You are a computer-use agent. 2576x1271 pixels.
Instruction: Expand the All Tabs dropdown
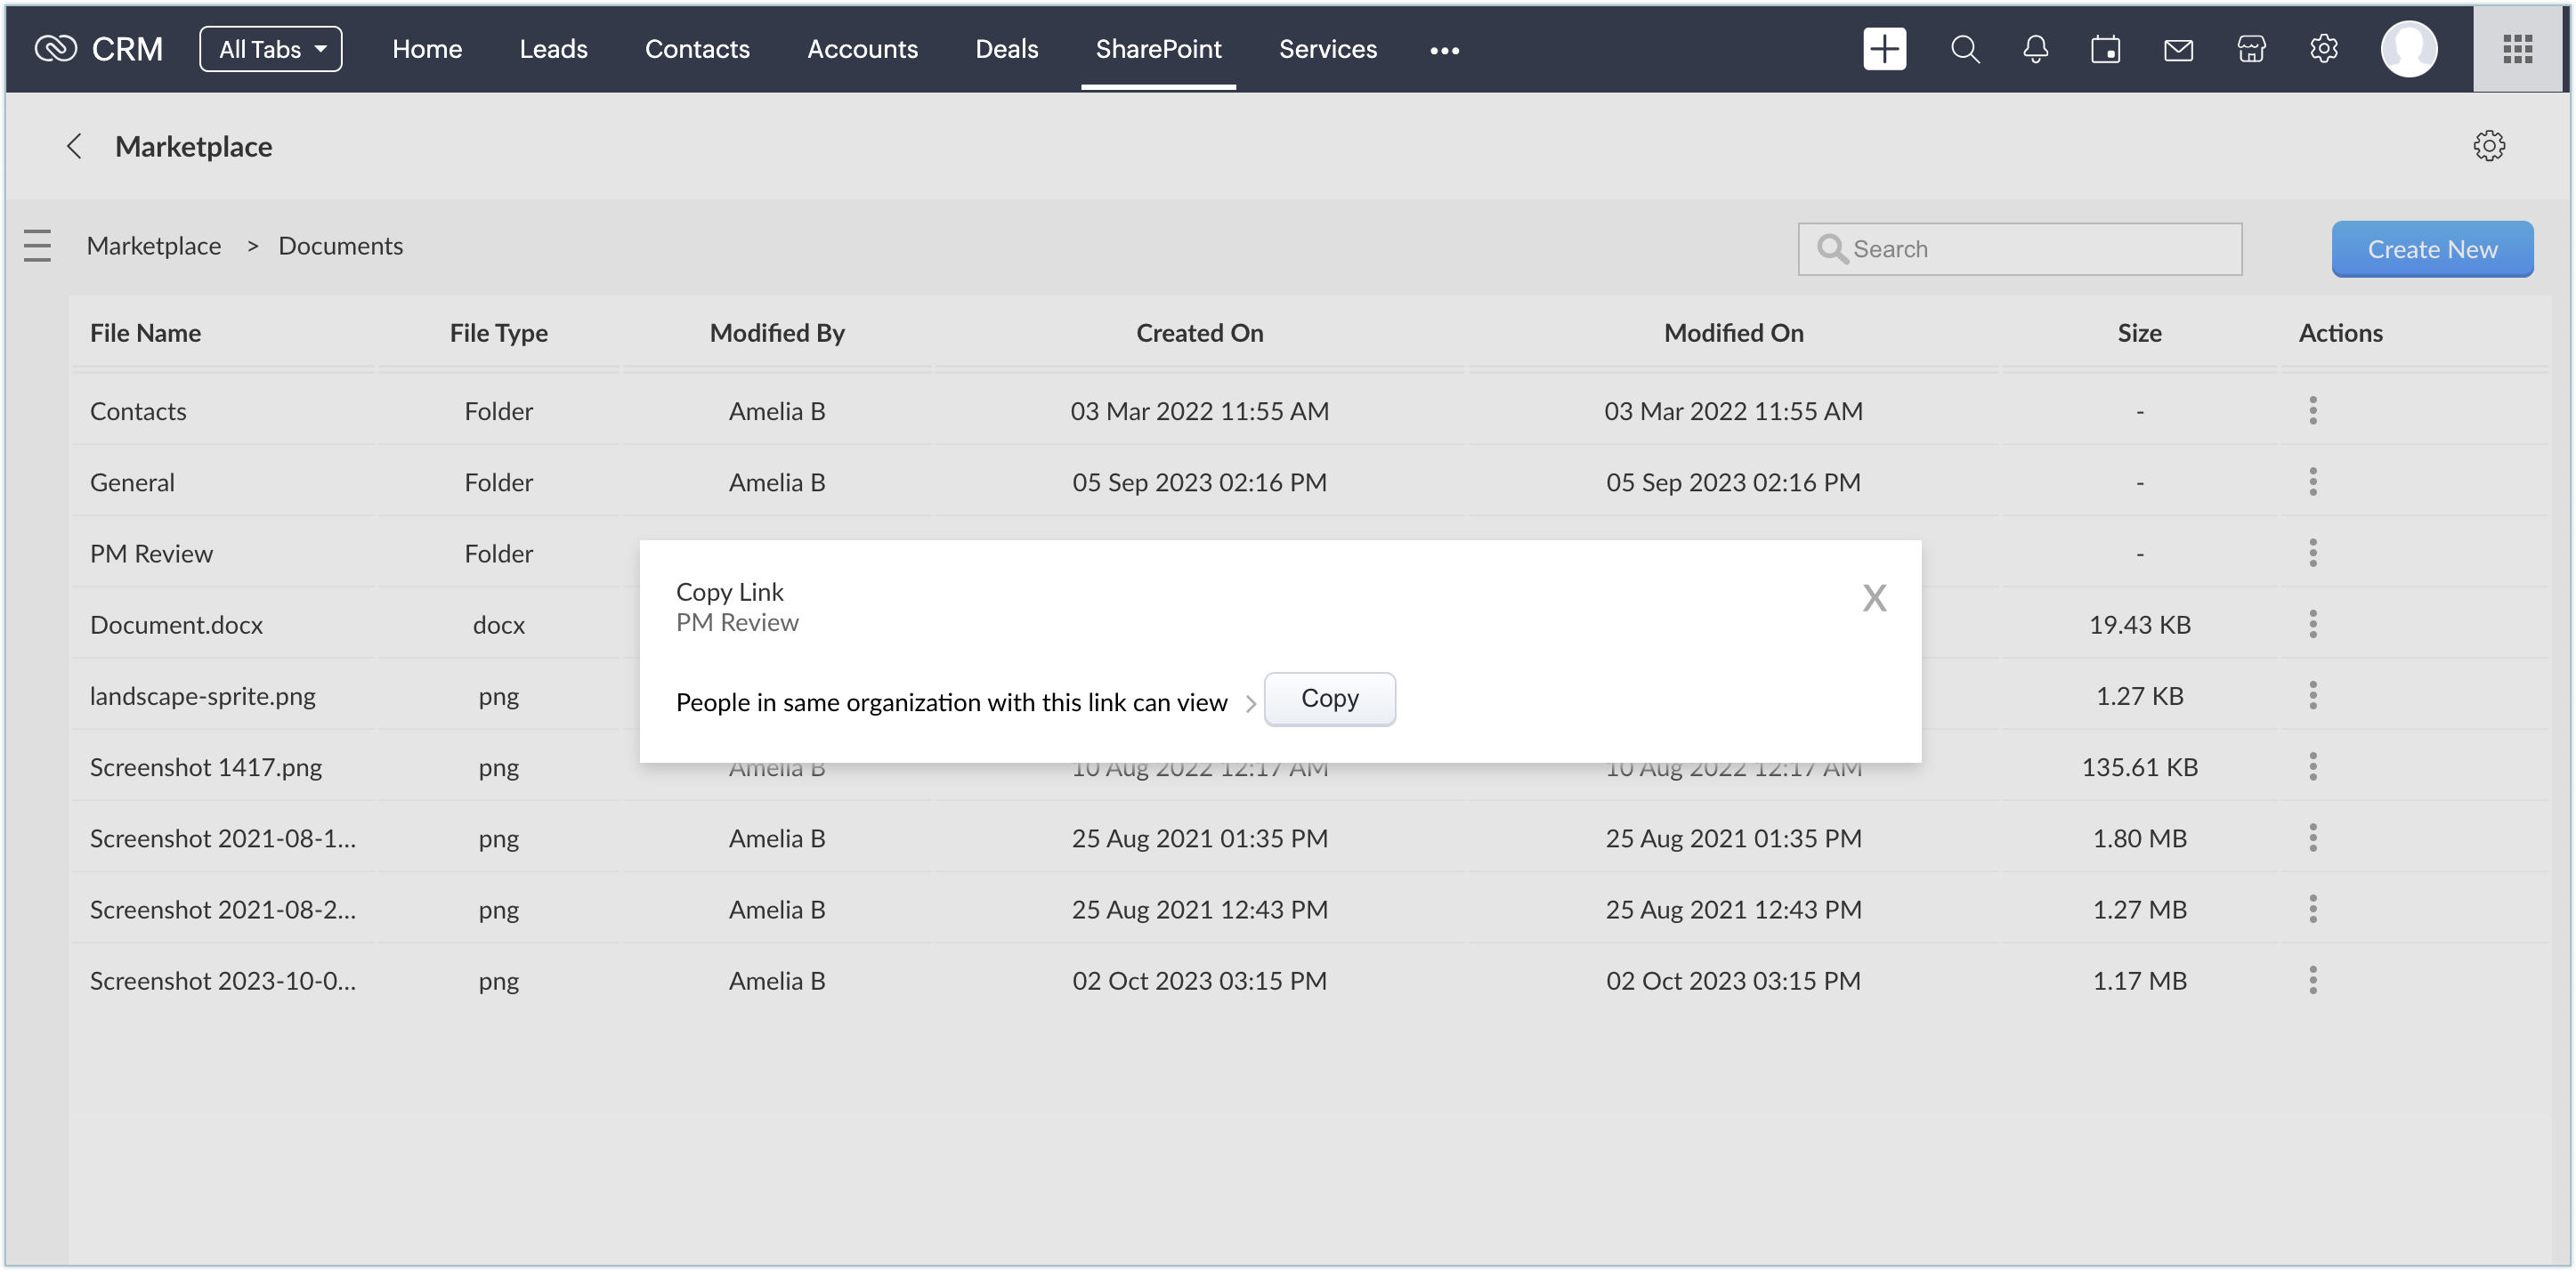[270, 49]
